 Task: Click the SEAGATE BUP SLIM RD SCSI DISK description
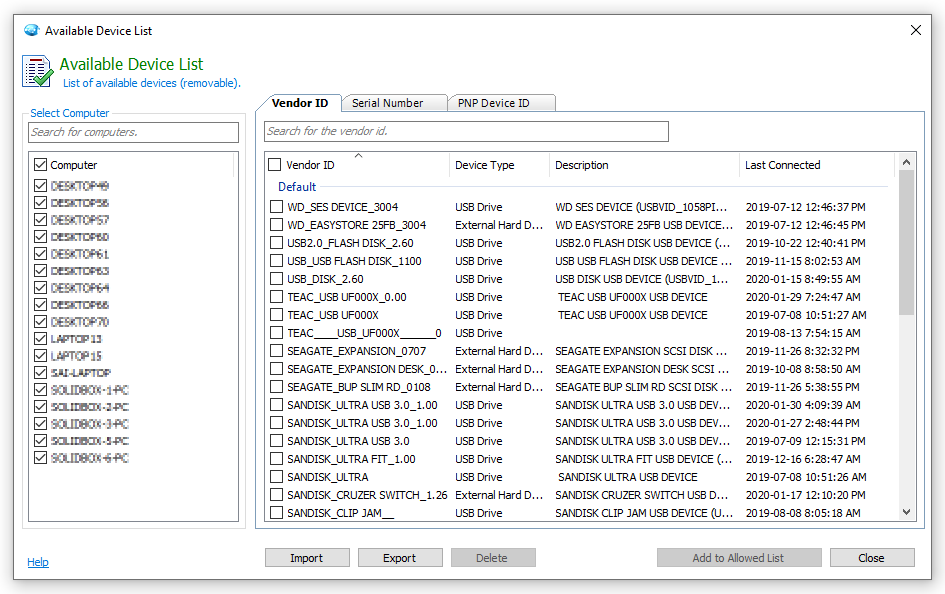click(643, 387)
